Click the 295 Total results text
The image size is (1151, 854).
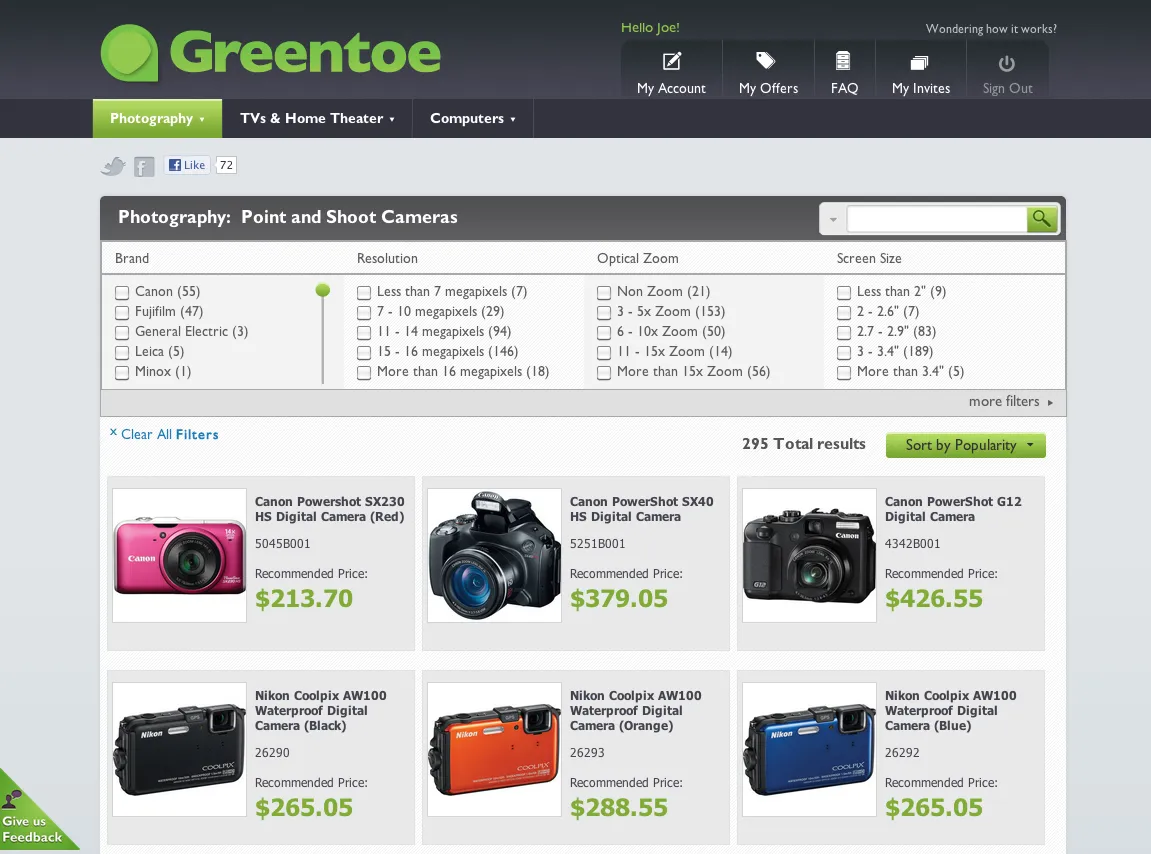804,444
